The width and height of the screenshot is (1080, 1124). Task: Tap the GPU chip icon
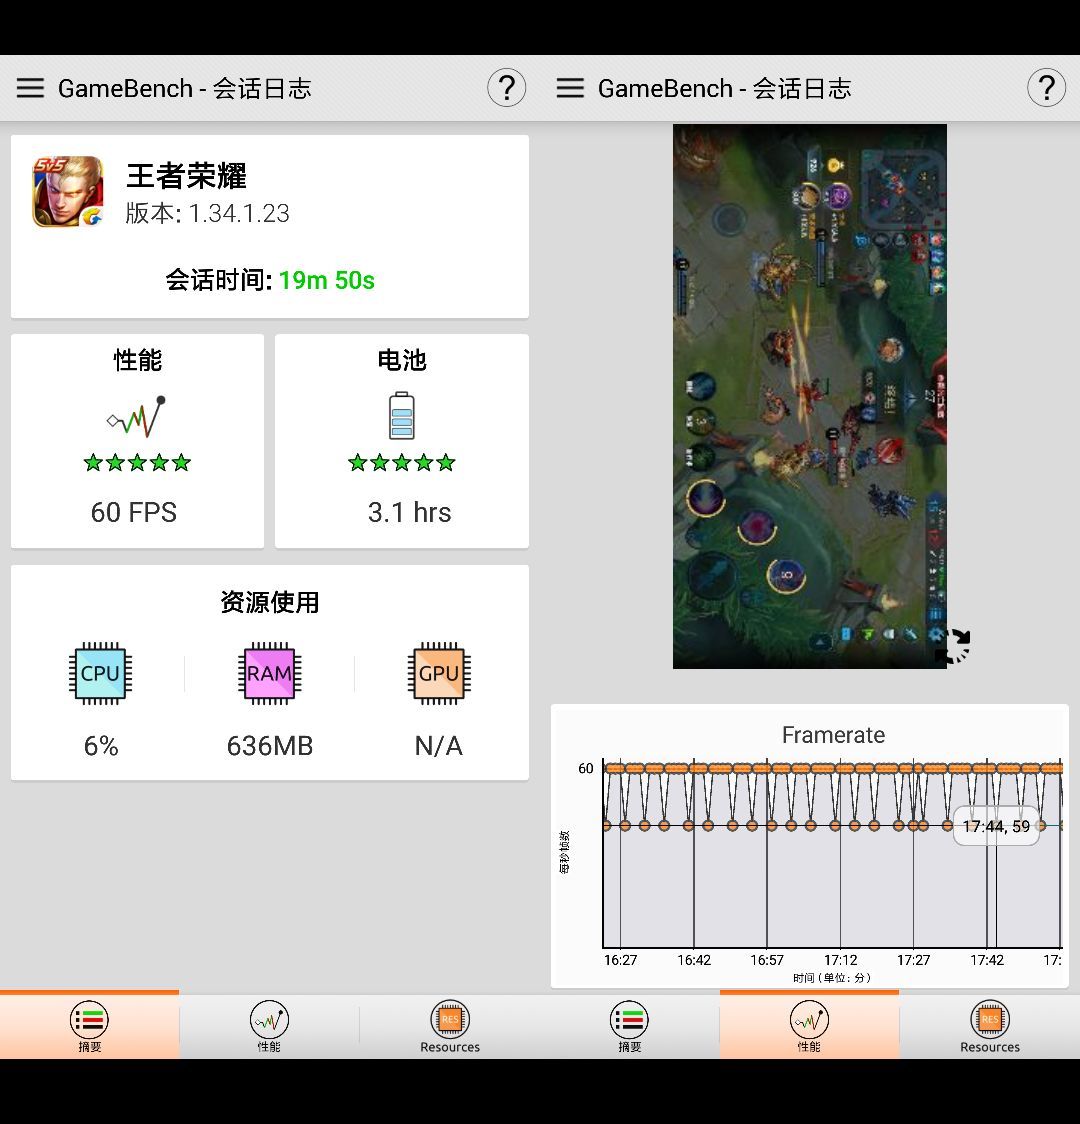pos(438,673)
